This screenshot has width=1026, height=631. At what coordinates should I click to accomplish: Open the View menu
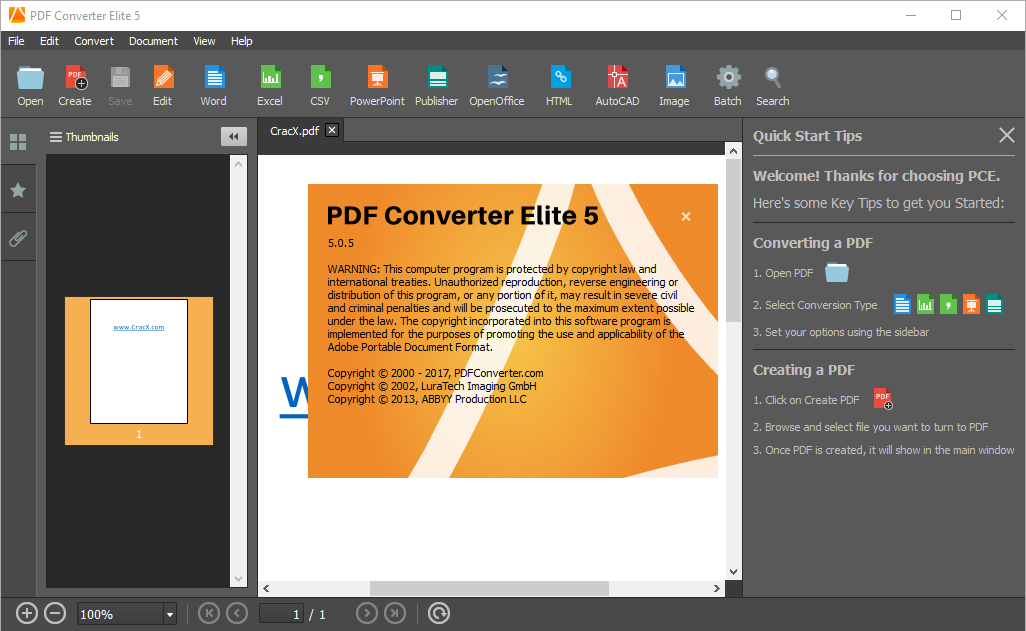(x=204, y=41)
